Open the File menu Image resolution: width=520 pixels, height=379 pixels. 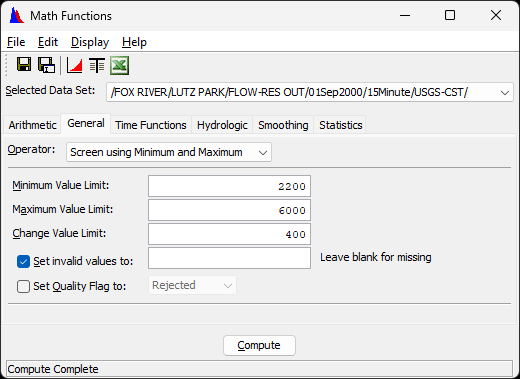tap(16, 42)
